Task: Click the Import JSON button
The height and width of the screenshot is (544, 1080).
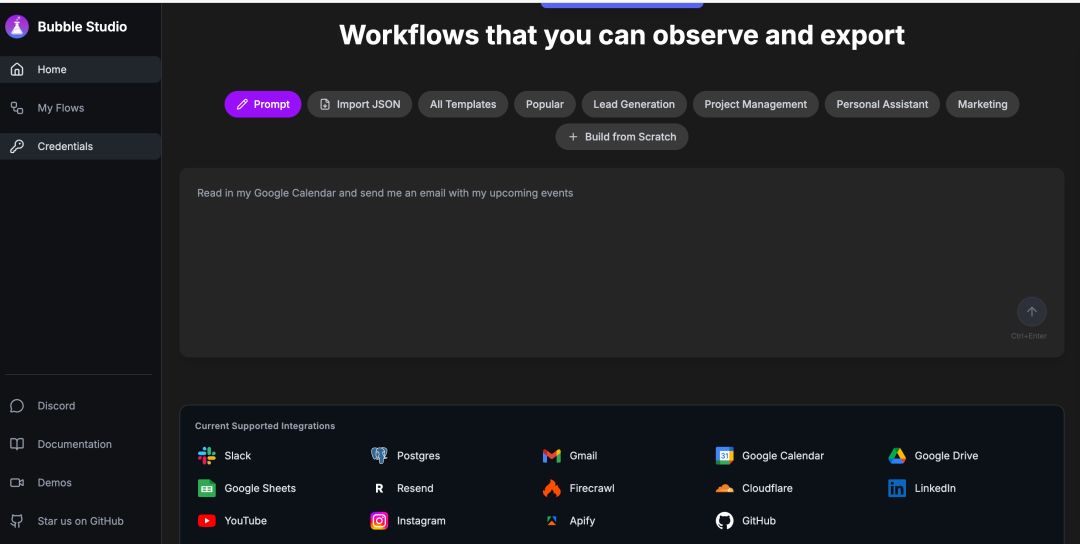Action: pyautogui.click(x=360, y=104)
